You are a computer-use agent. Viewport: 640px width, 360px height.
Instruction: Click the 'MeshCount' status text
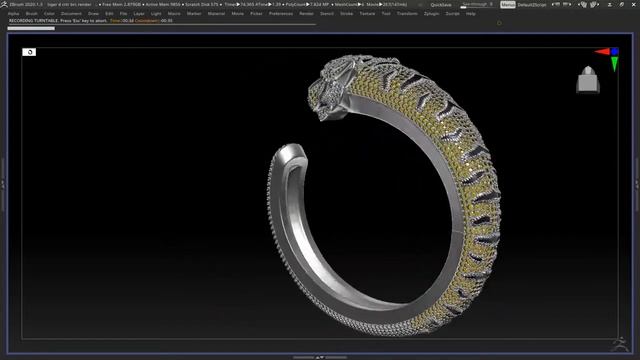(x=349, y=4)
